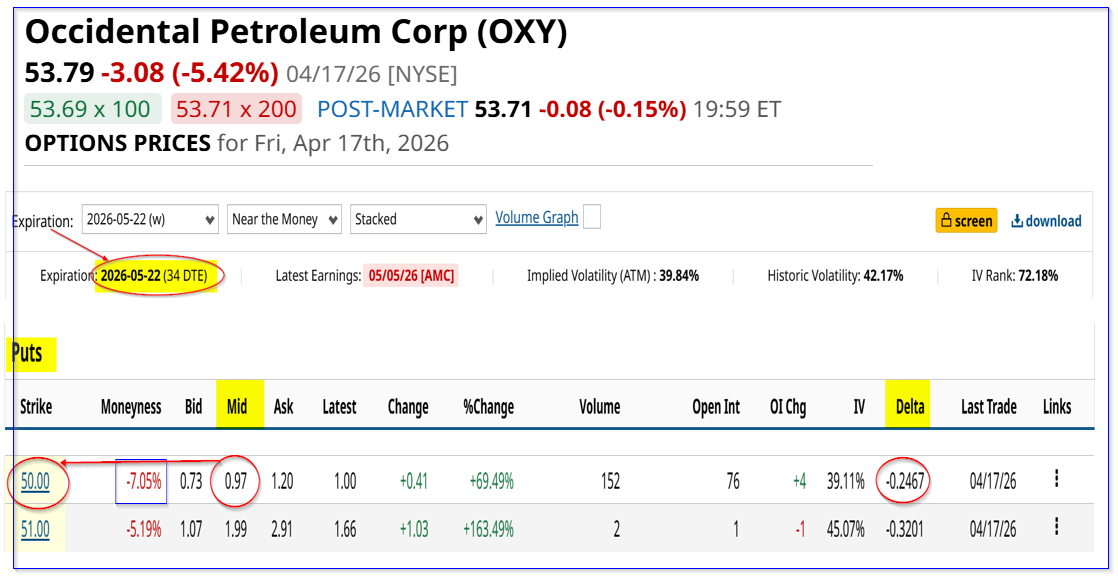Sort by IV column header

coord(858,407)
